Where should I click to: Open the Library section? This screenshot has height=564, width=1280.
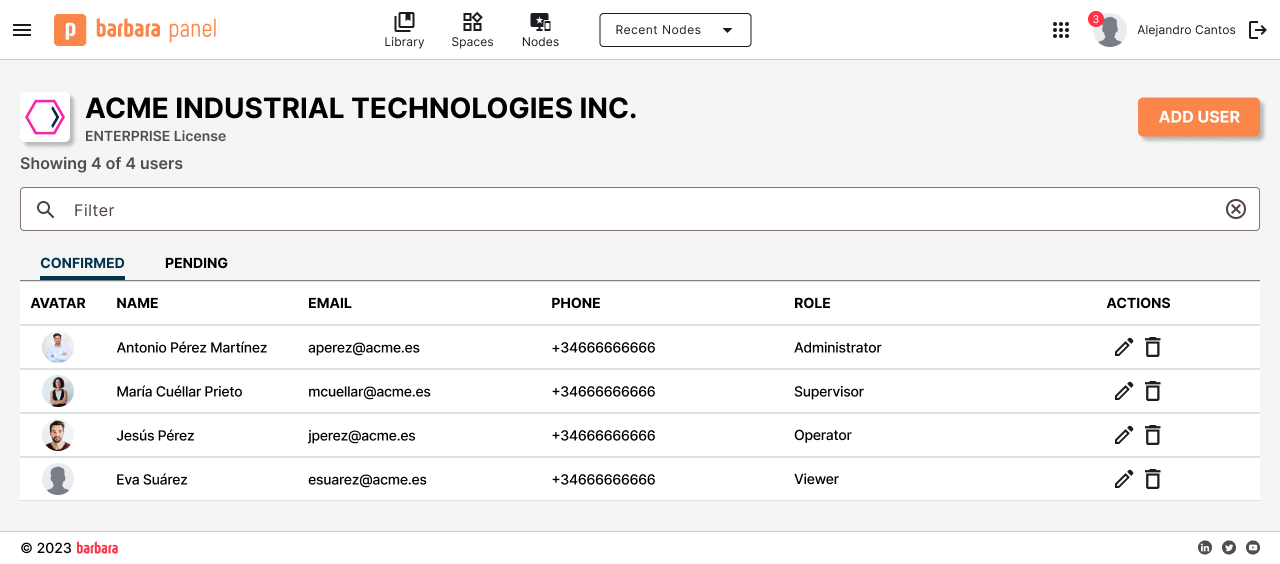[x=404, y=30]
